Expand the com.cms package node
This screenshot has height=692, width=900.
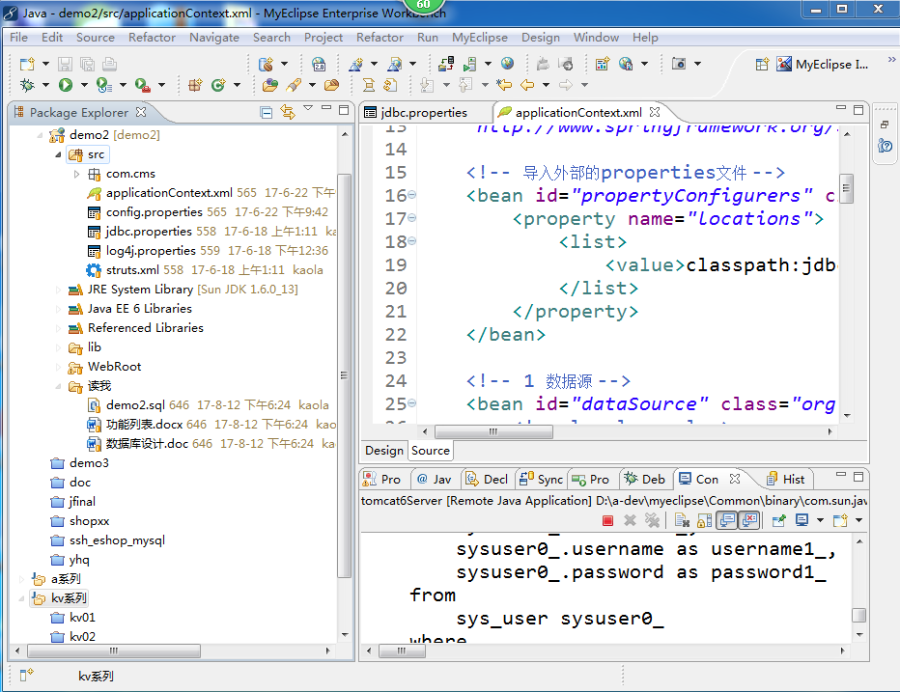(76, 174)
